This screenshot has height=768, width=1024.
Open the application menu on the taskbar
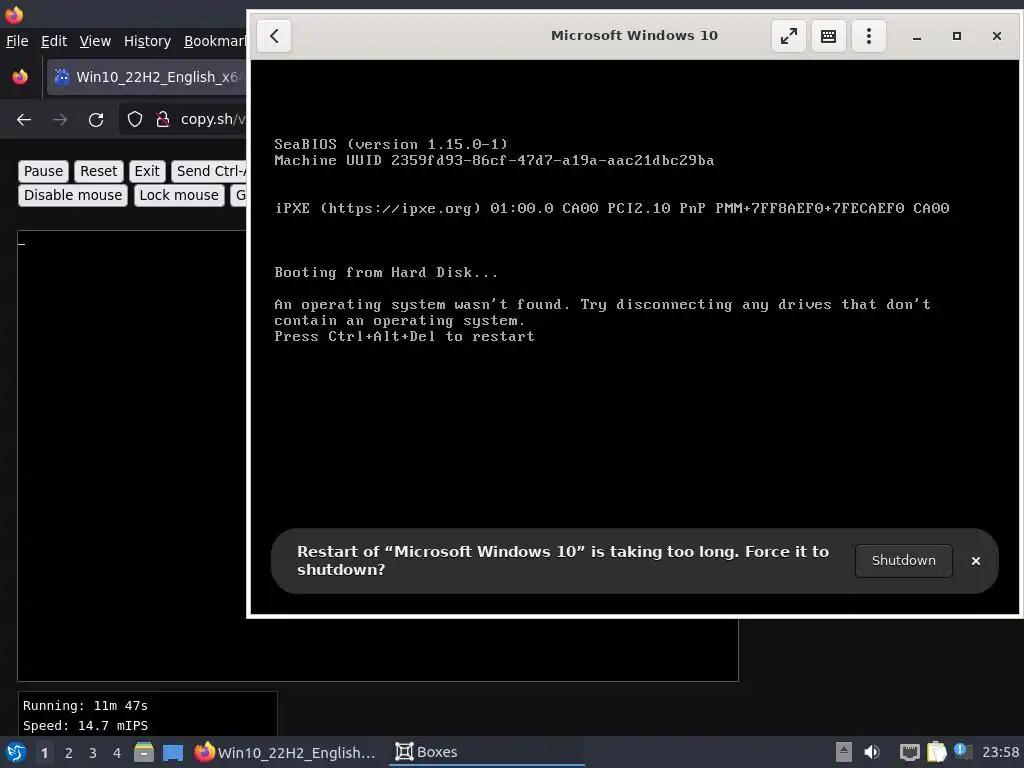[16, 752]
